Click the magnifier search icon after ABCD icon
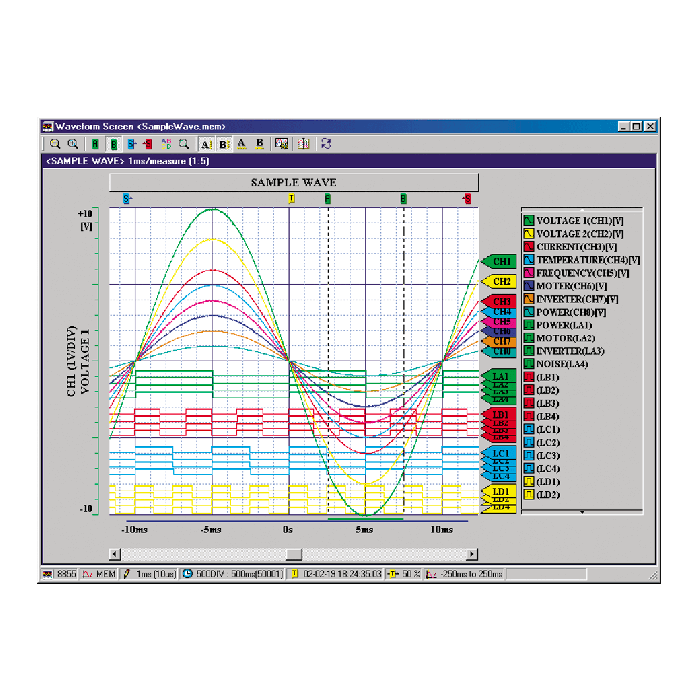 183,144
